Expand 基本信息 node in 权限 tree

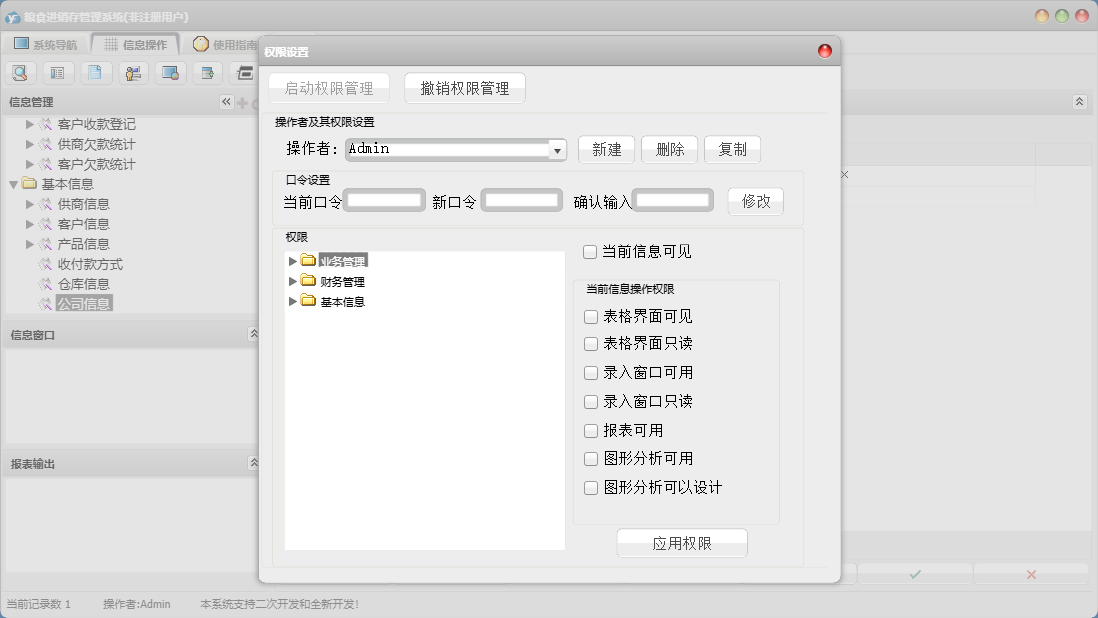[x=293, y=302]
